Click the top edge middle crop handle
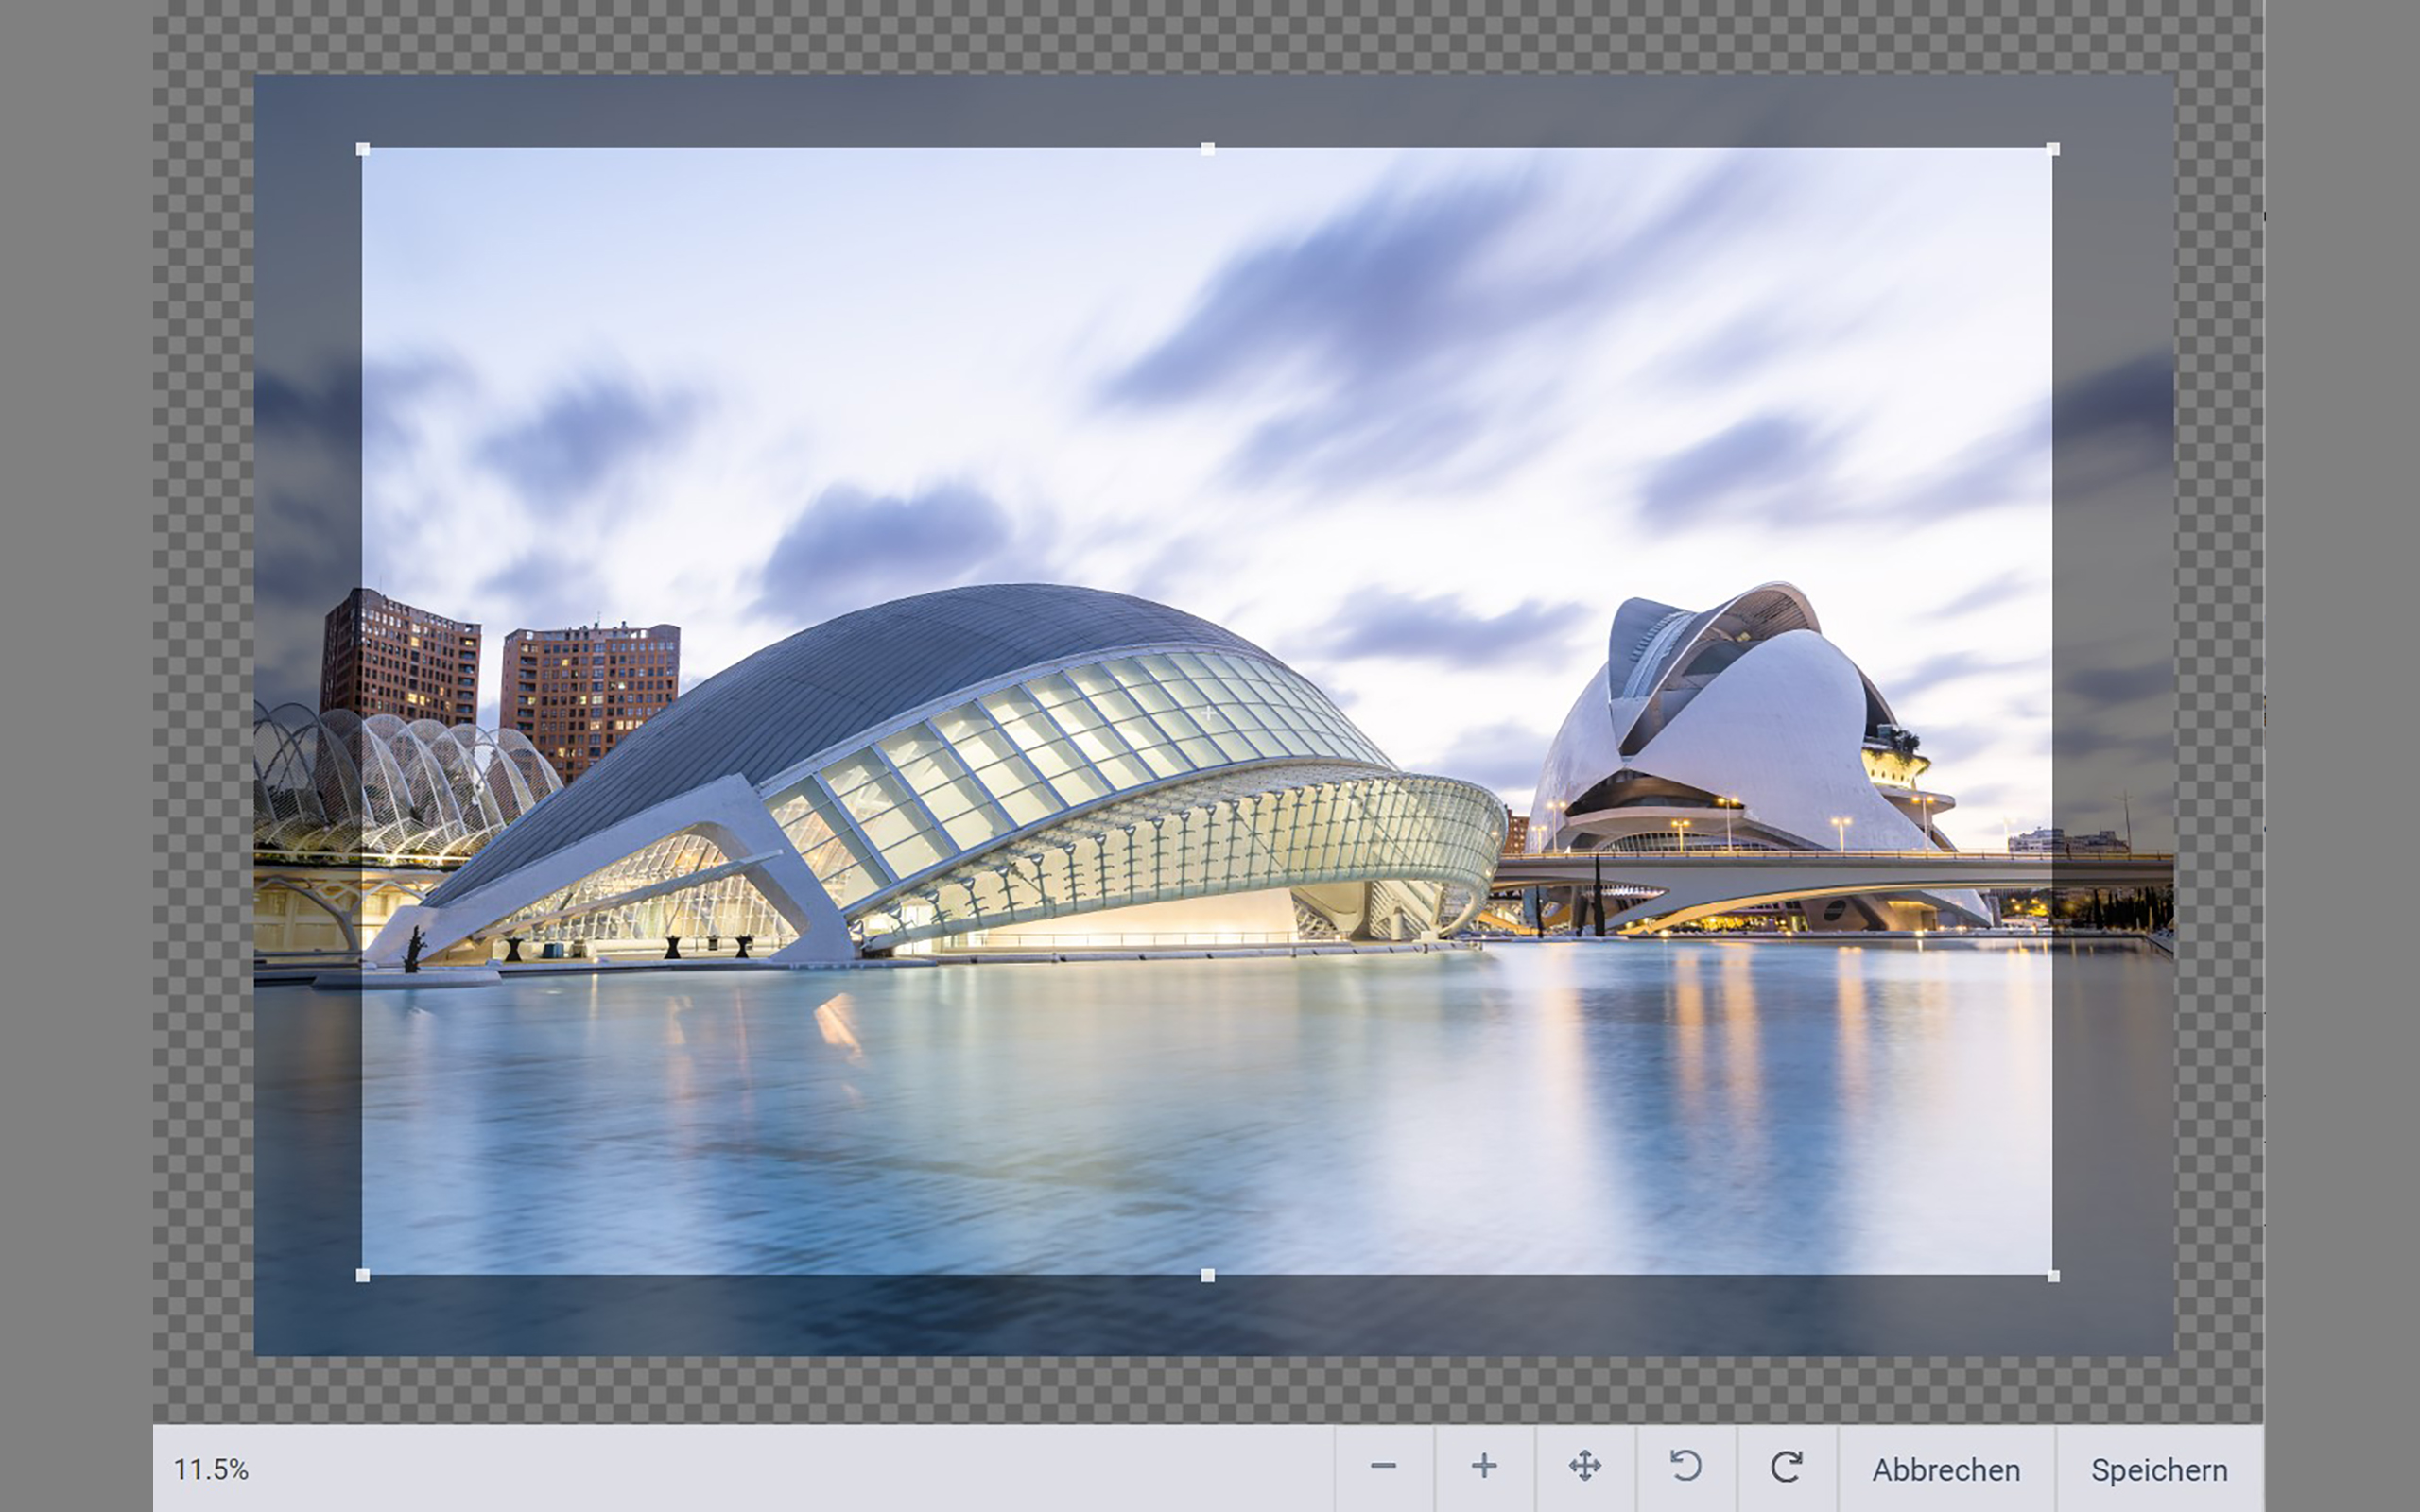Viewport: 2420px width, 1512px height. (x=1208, y=149)
